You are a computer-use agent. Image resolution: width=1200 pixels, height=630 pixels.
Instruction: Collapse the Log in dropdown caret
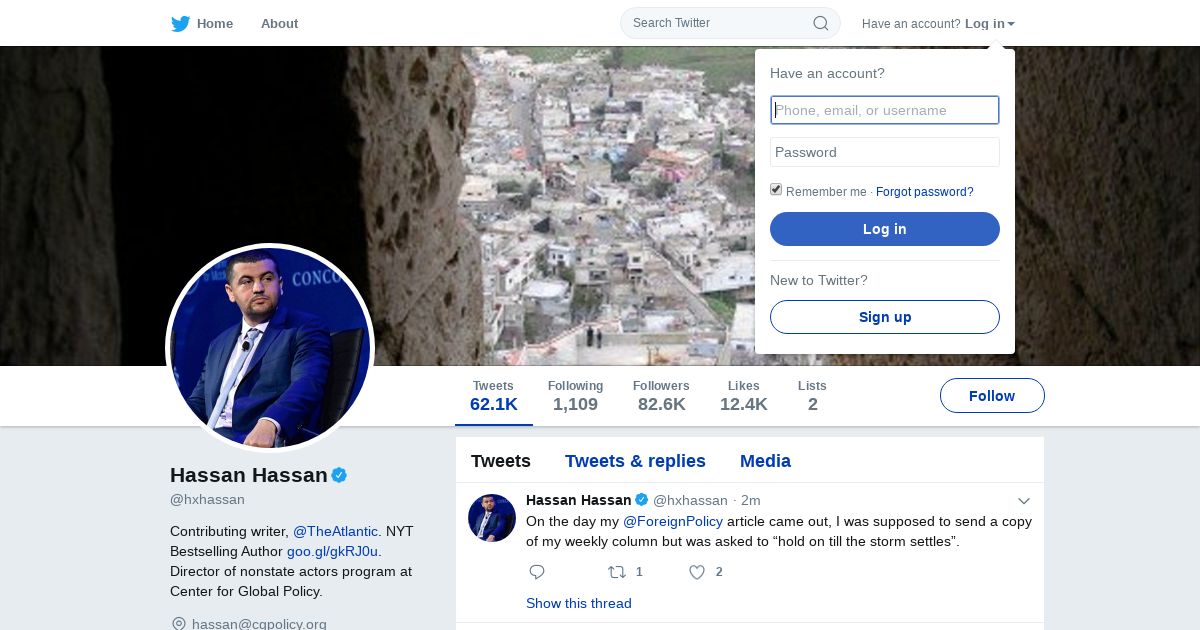point(1011,24)
